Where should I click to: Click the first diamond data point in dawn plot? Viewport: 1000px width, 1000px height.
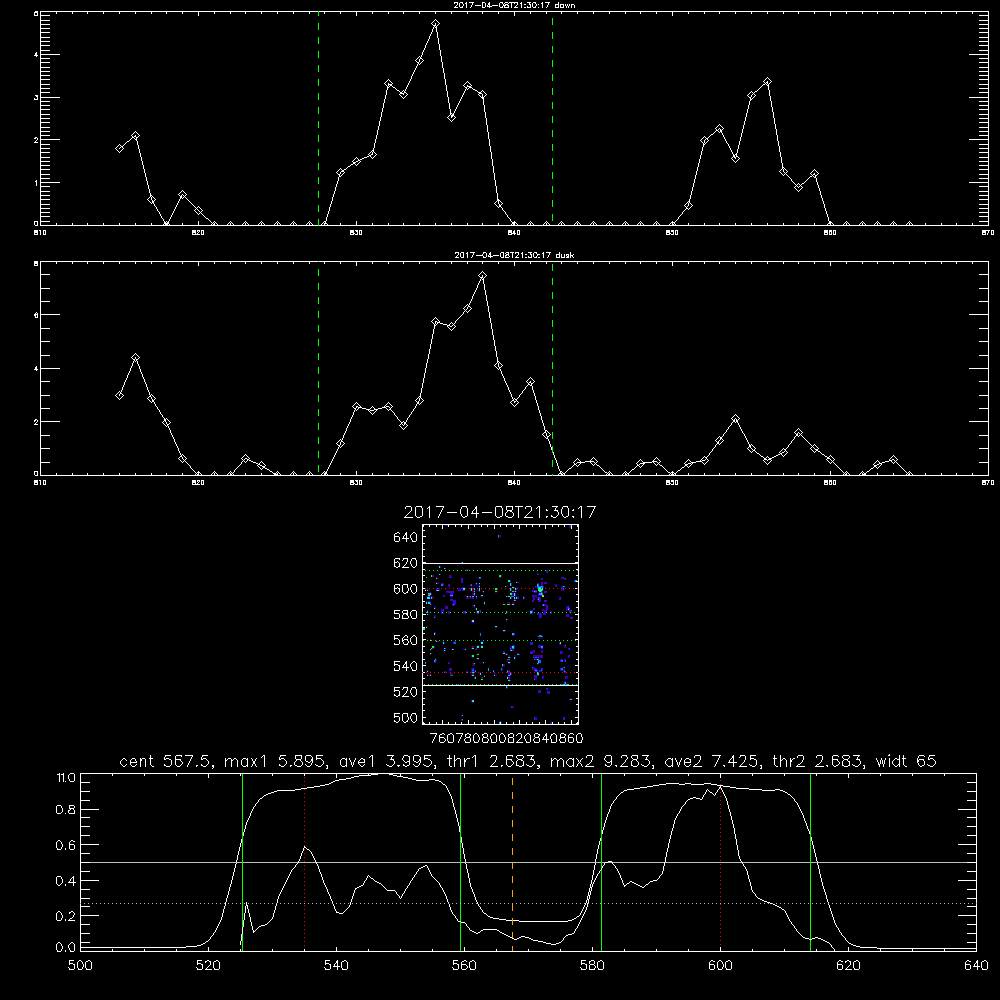(119, 149)
